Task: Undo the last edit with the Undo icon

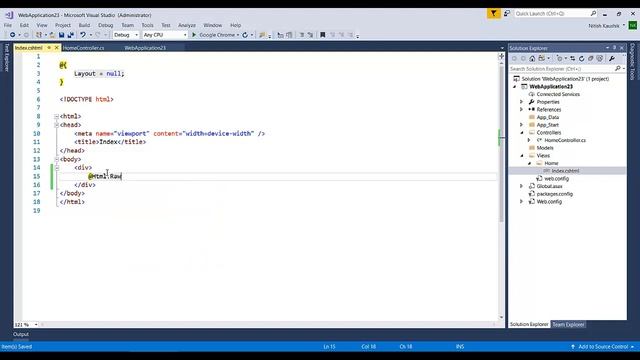Action: coord(83,35)
